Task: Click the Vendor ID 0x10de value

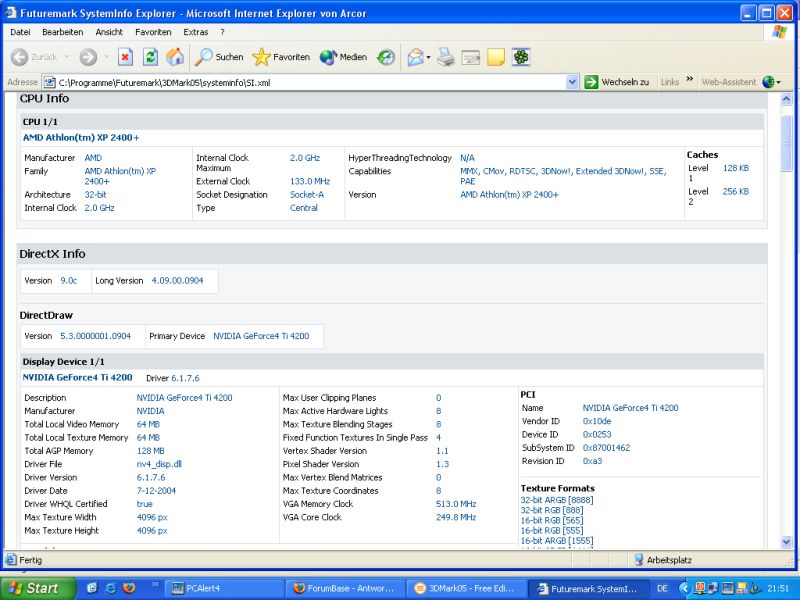Action: click(x=597, y=421)
